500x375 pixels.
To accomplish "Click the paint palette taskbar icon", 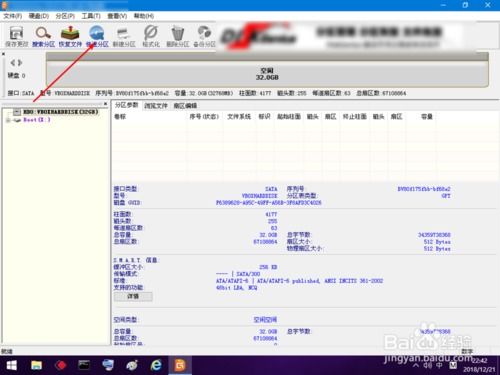I will click(x=132, y=365).
